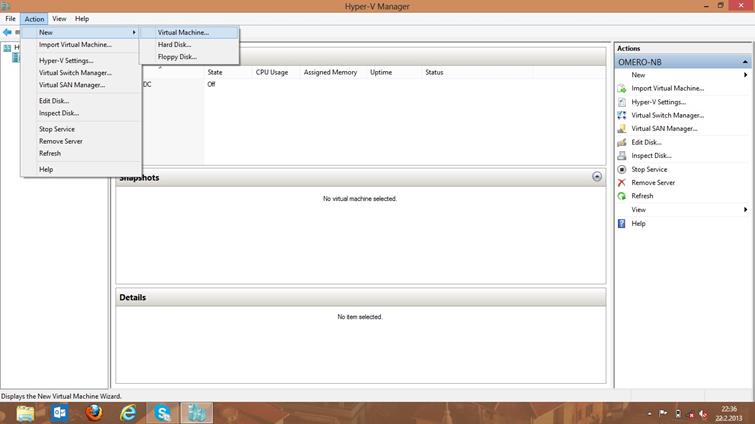Choose Hard Disk... in New submenu
This screenshot has width=755, height=424.
click(189, 44)
